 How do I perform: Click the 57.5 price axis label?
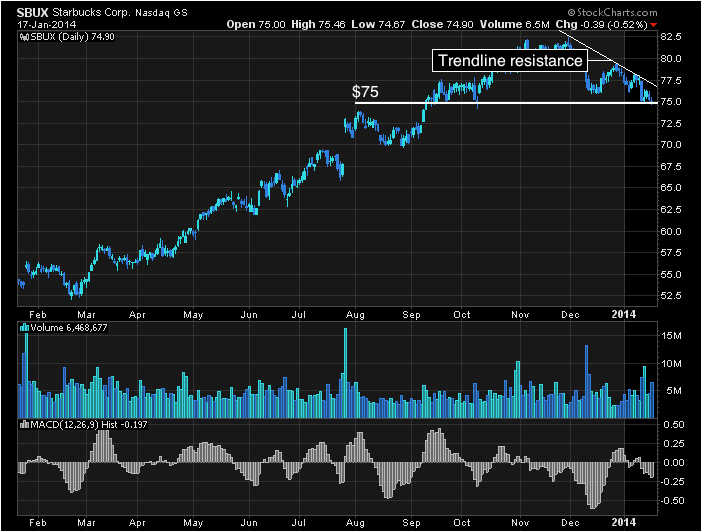[671, 253]
